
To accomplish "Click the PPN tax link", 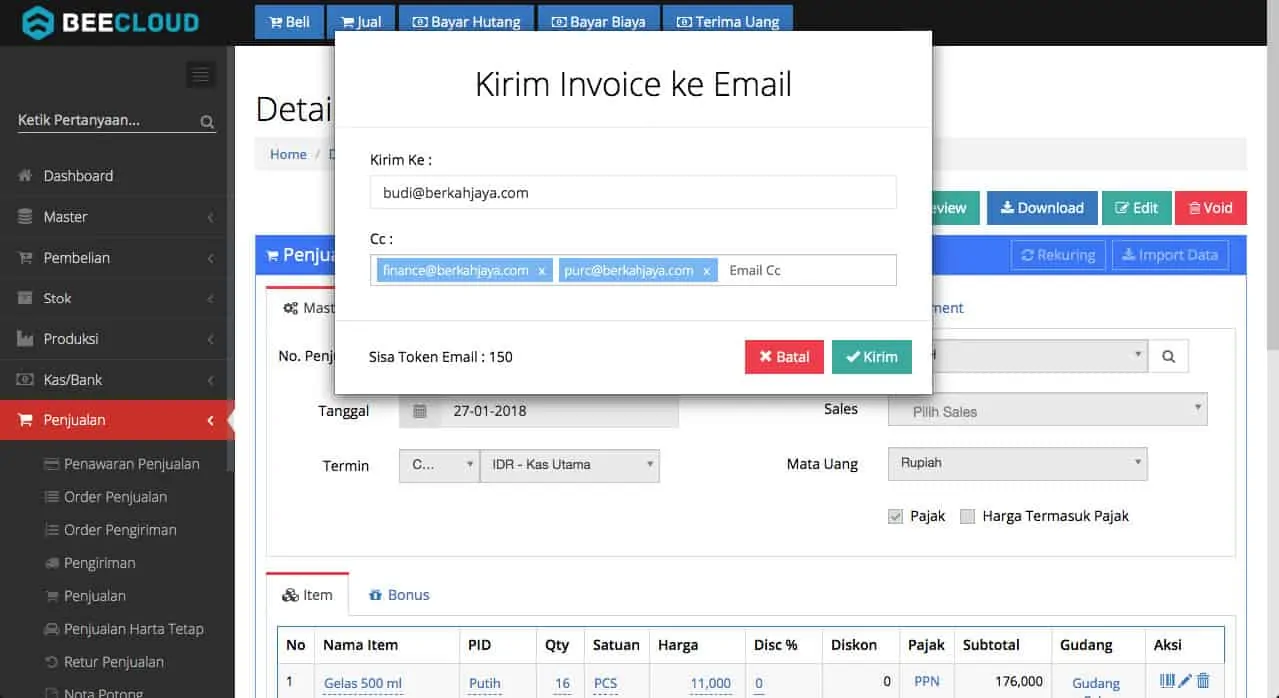I will 927,682.
